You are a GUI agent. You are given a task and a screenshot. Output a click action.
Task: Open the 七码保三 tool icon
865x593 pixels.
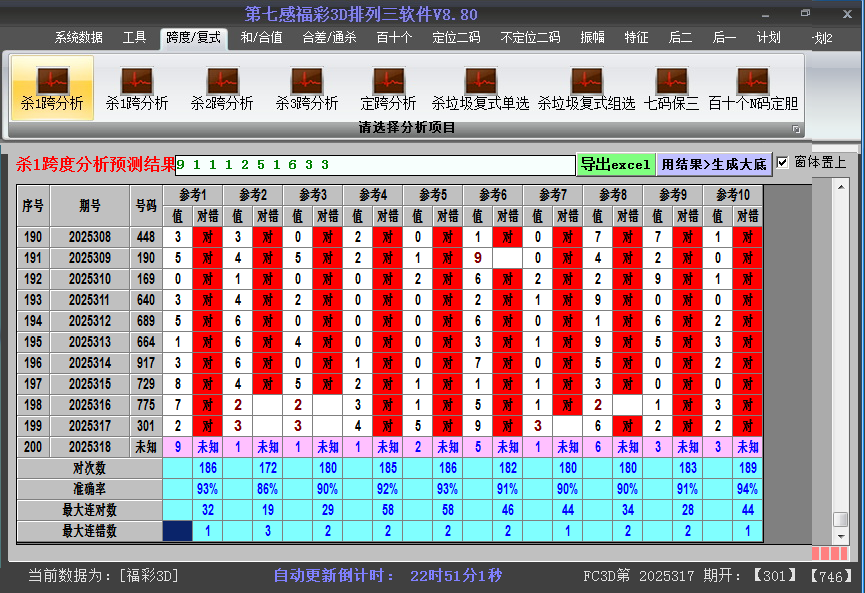click(x=671, y=88)
